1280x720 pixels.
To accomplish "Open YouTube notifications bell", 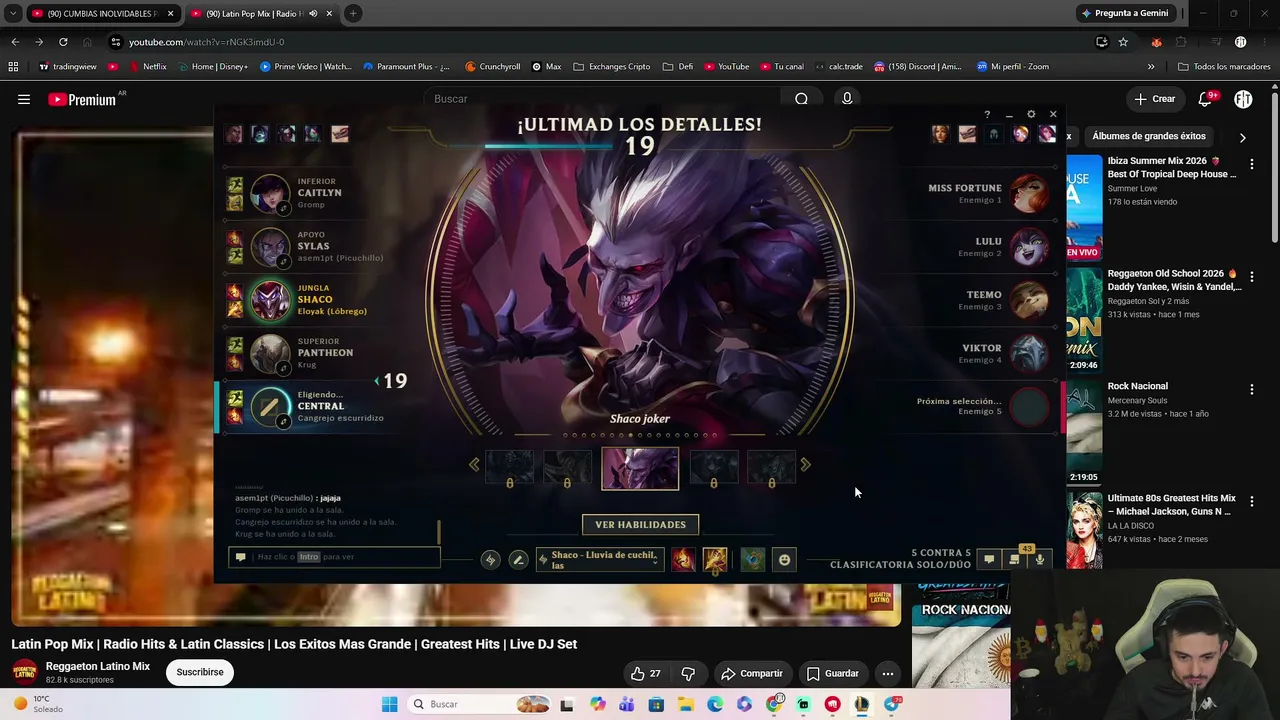I will 1205,99.
